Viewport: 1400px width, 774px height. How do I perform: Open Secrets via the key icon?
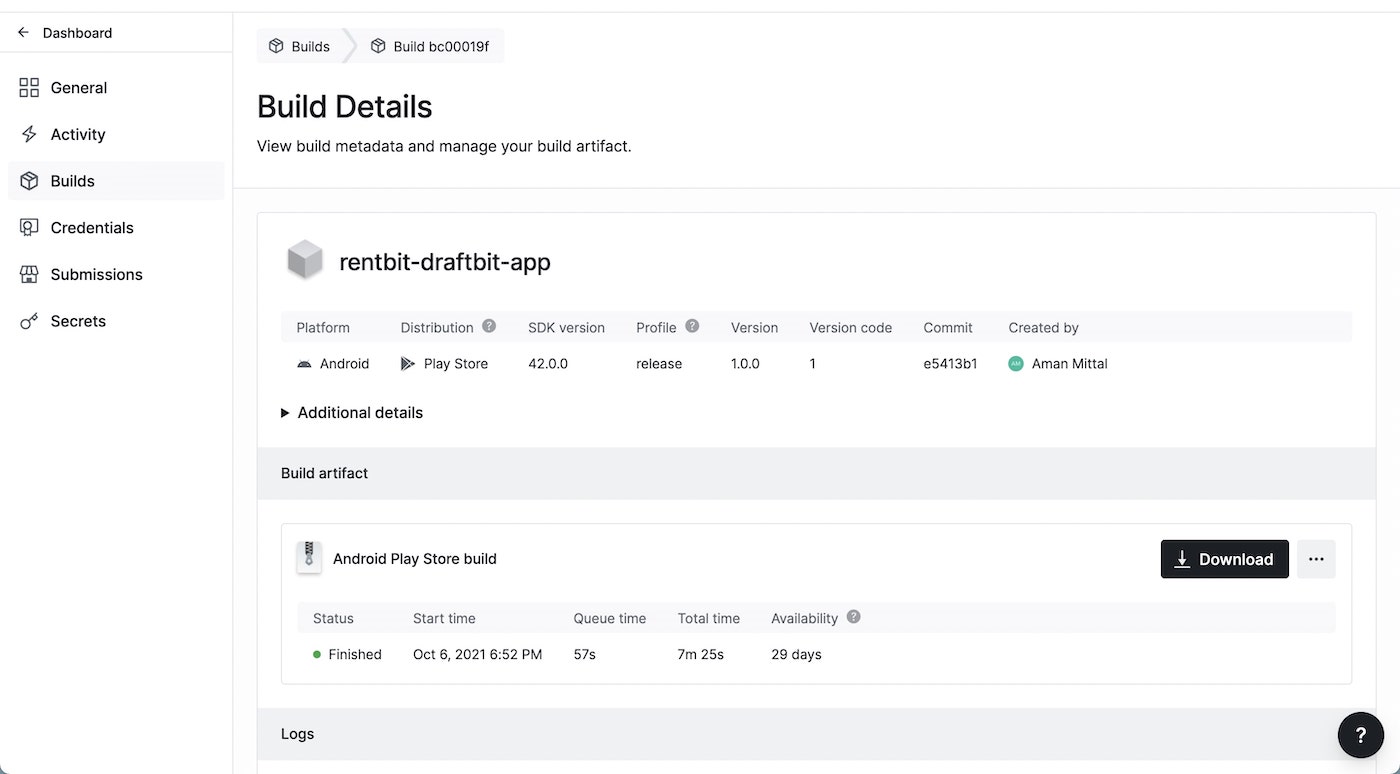point(29,321)
